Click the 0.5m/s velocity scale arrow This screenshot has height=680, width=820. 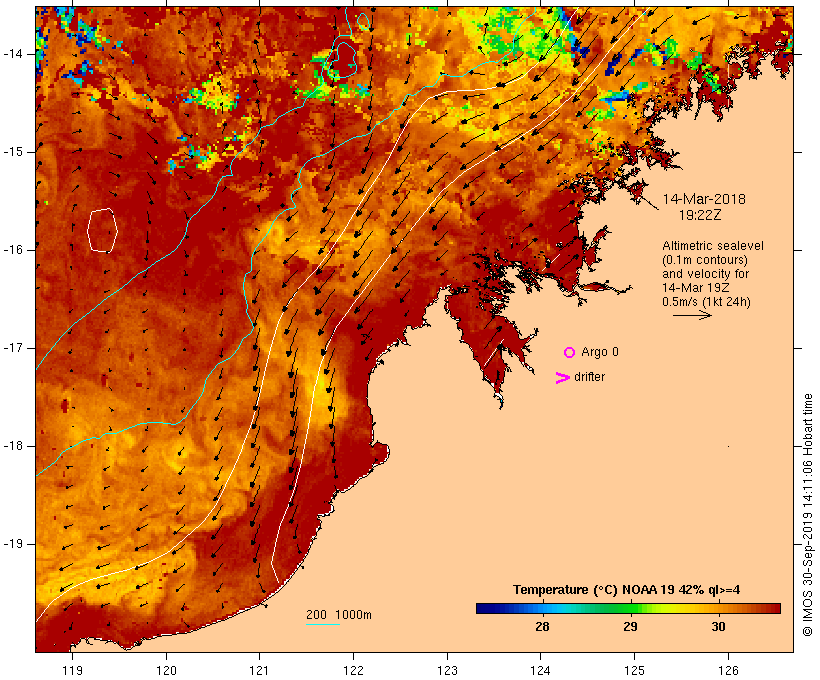[x=692, y=315]
